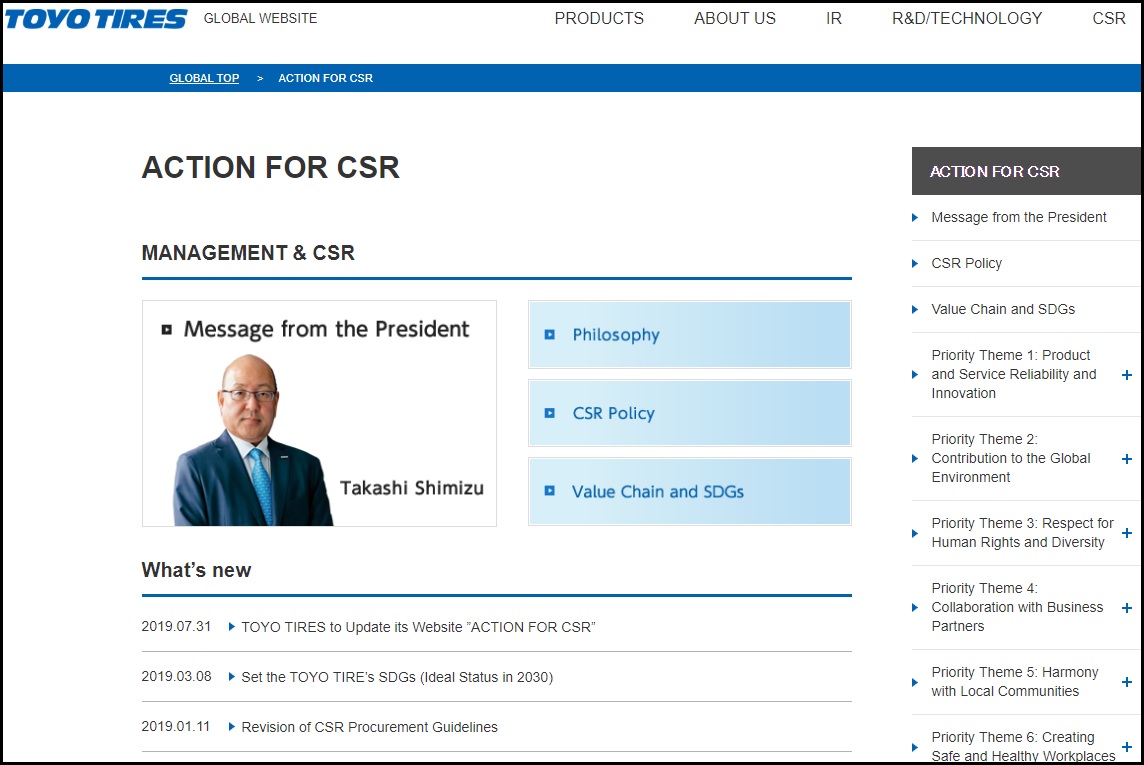Open sidebar CSR Policy link
This screenshot has height=765, width=1144.
click(966, 263)
